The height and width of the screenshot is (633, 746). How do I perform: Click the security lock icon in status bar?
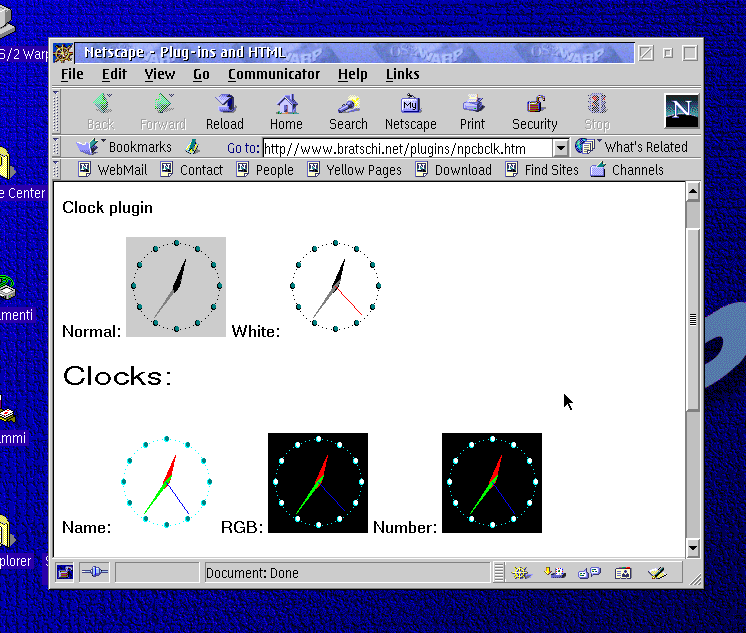coord(65,573)
